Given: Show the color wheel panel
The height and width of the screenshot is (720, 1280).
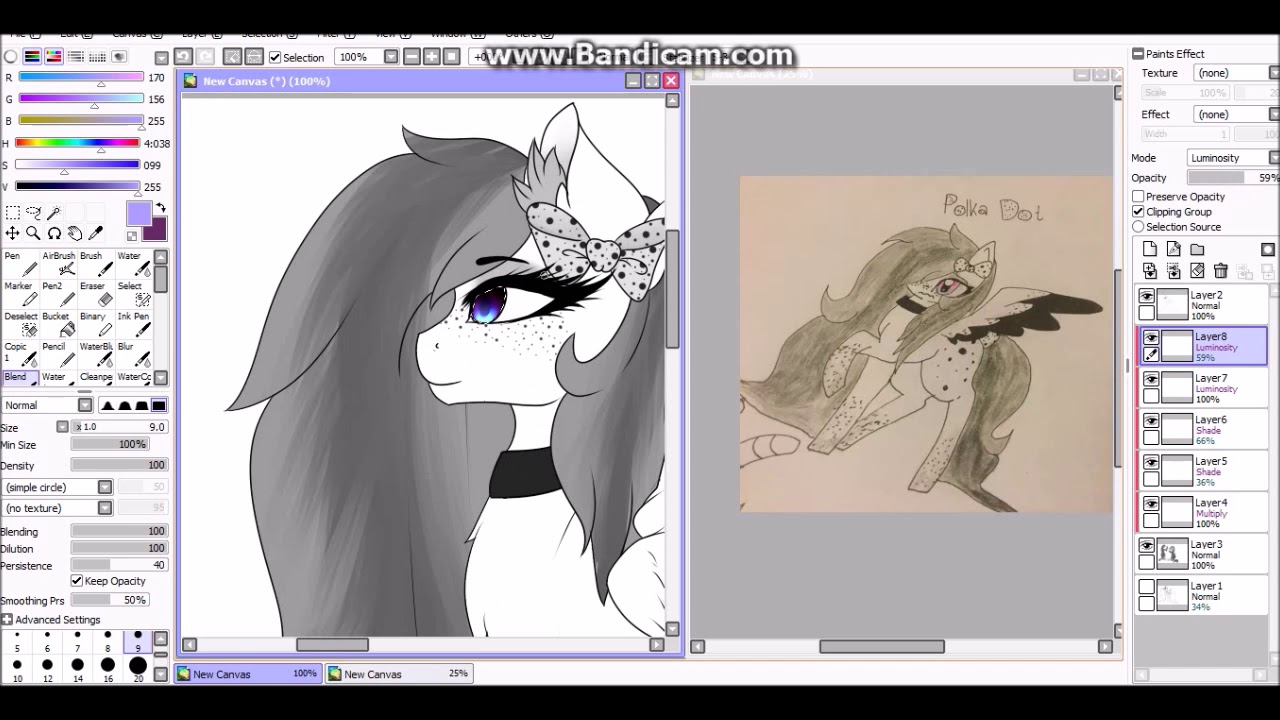Looking at the screenshot, I should (11, 57).
